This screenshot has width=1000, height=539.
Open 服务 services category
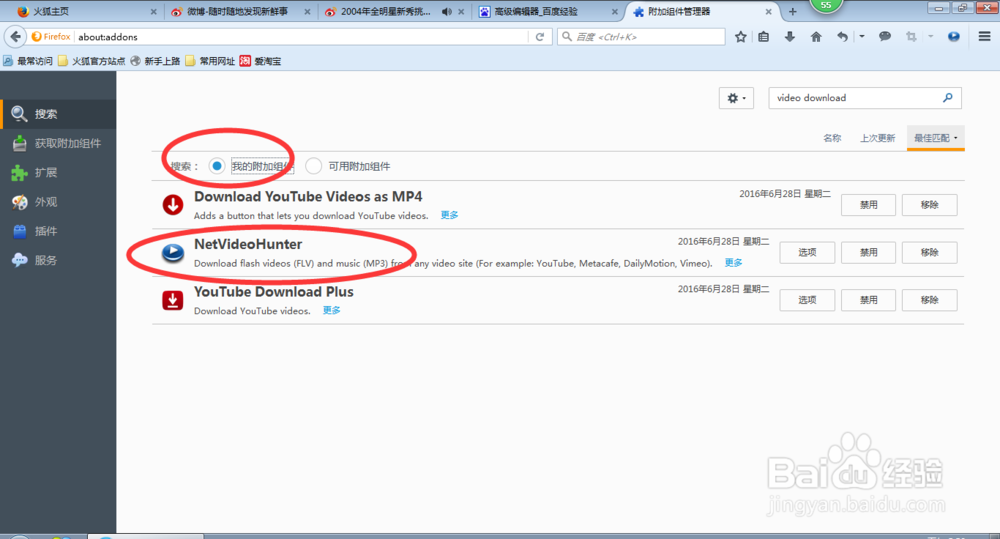point(58,260)
